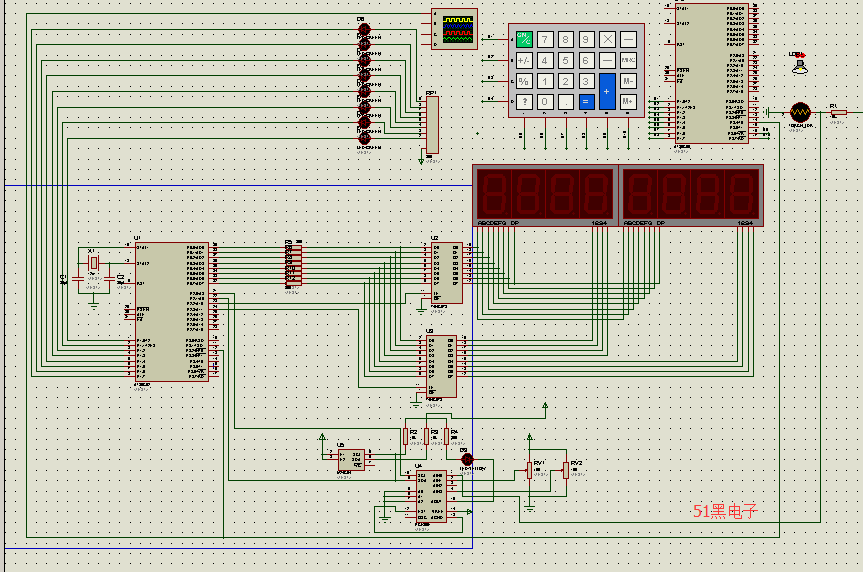863x572 pixels.
Task: Click the decimal point keypad key
Action: (565, 102)
